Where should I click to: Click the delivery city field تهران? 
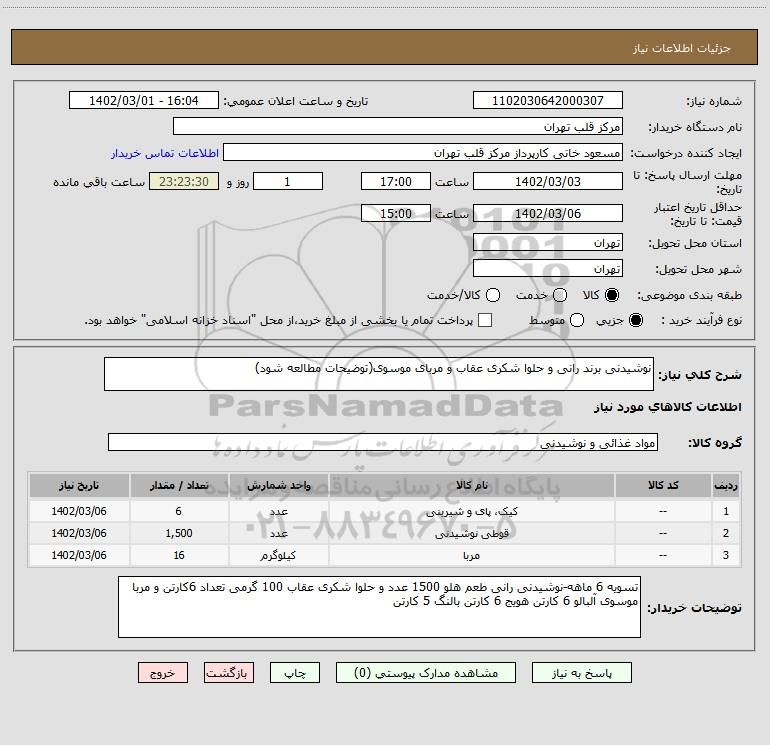point(548,269)
